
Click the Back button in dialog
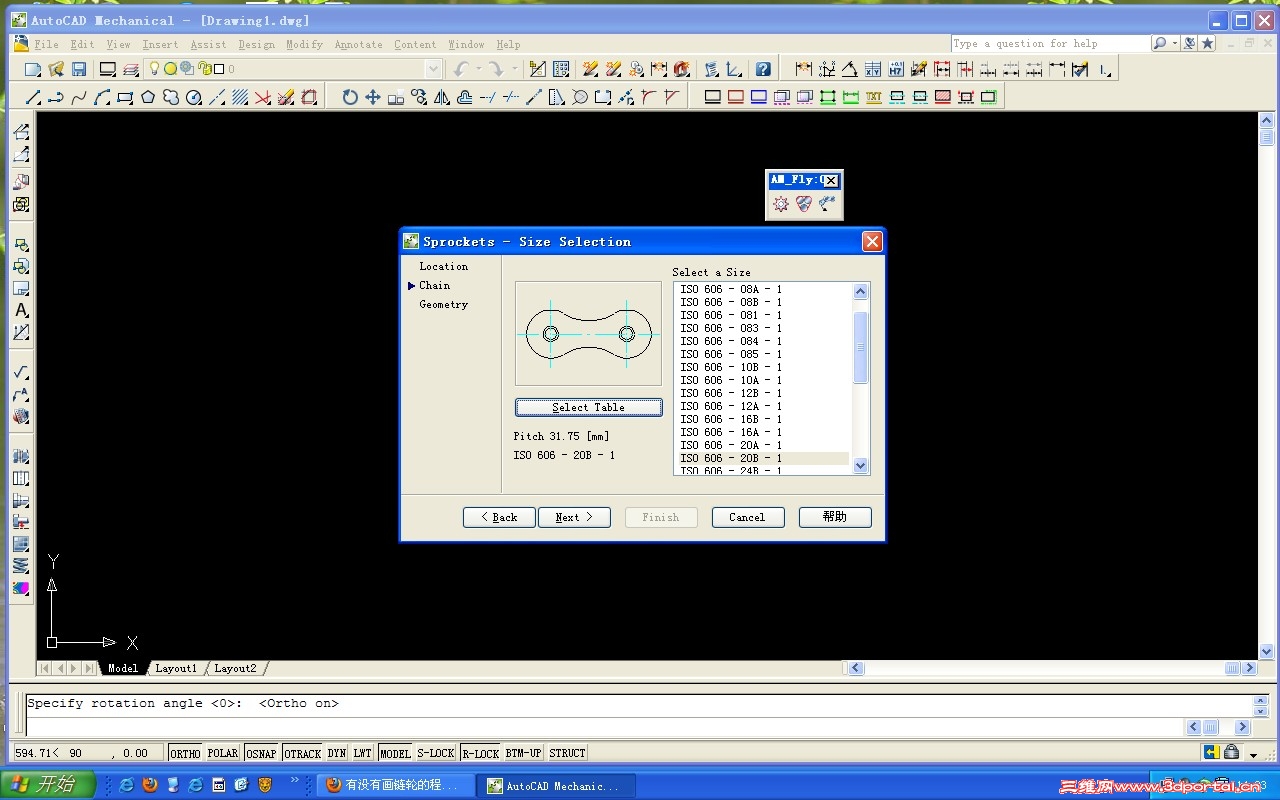(x=499, y=517)
